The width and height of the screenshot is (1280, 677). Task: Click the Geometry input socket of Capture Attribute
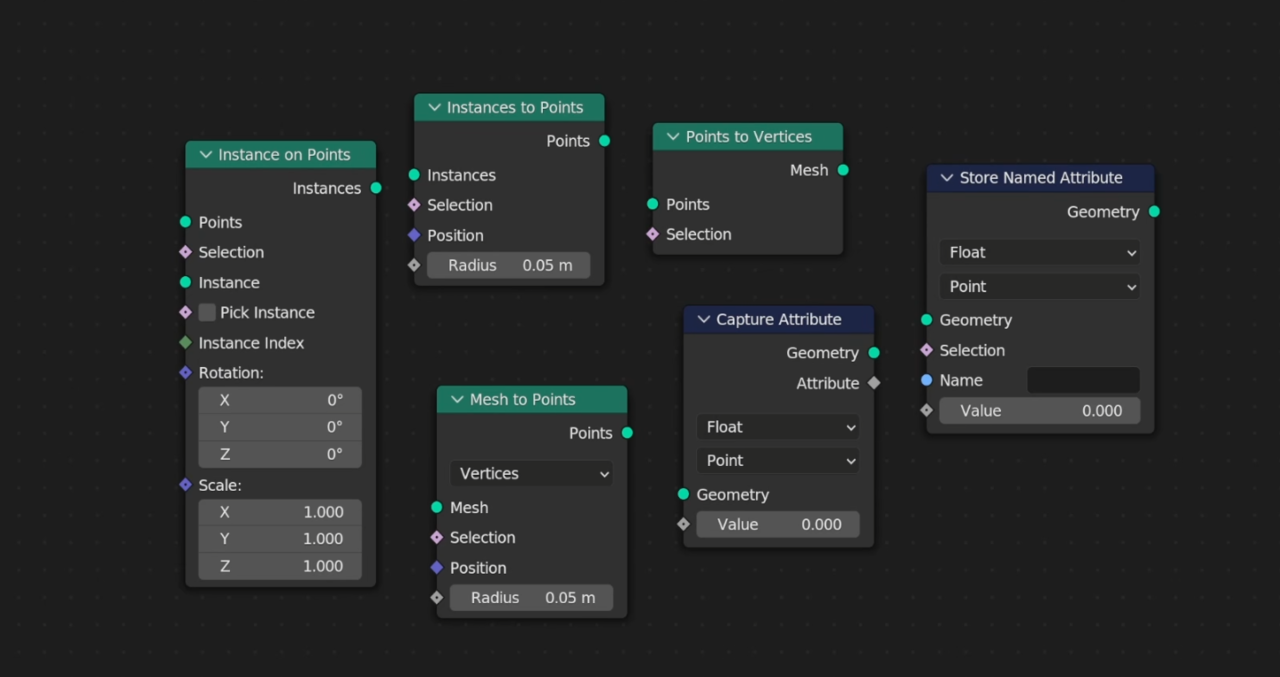(683, 494)
